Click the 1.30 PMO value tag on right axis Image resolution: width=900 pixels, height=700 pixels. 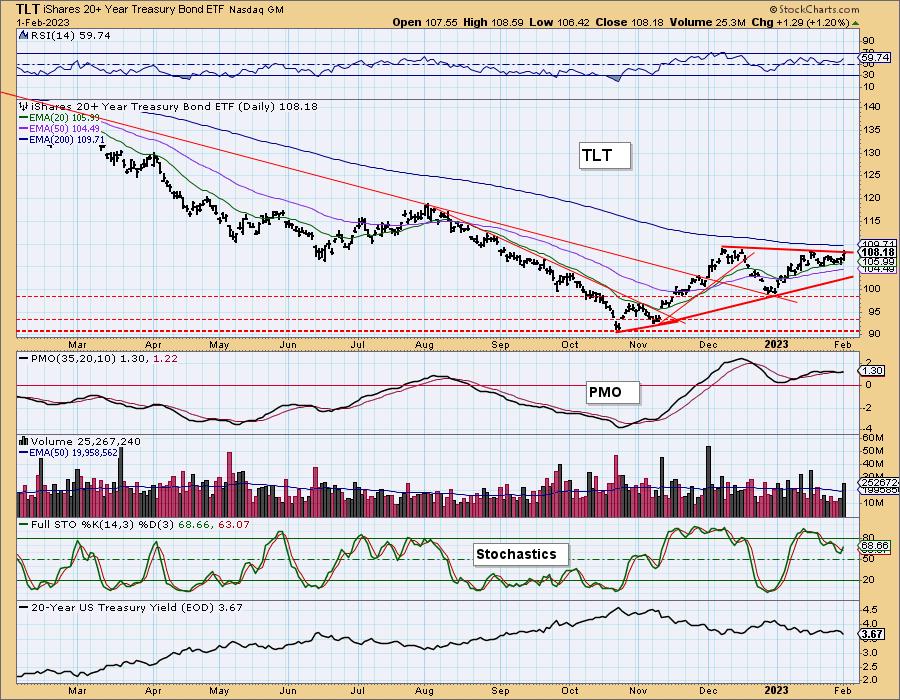(871, 371)
